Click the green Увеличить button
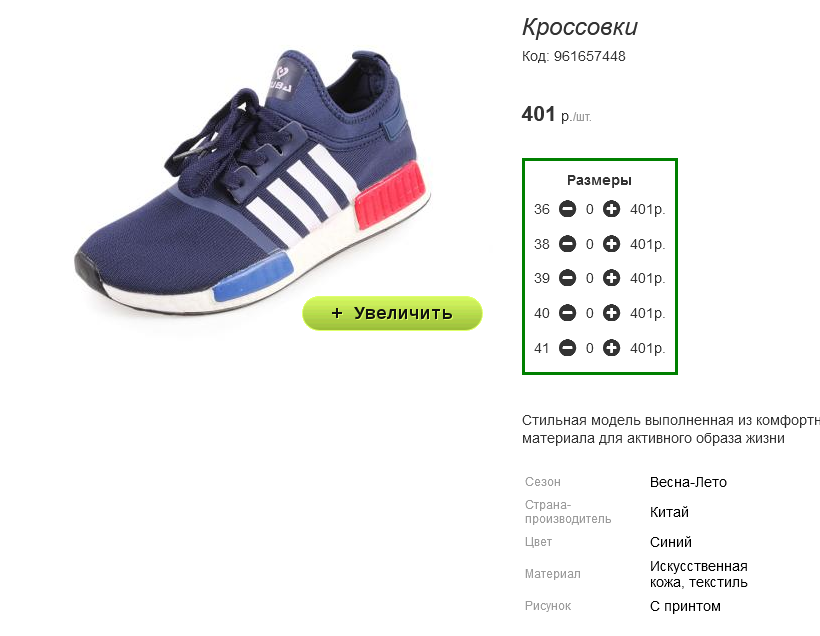 pos(392,313)
